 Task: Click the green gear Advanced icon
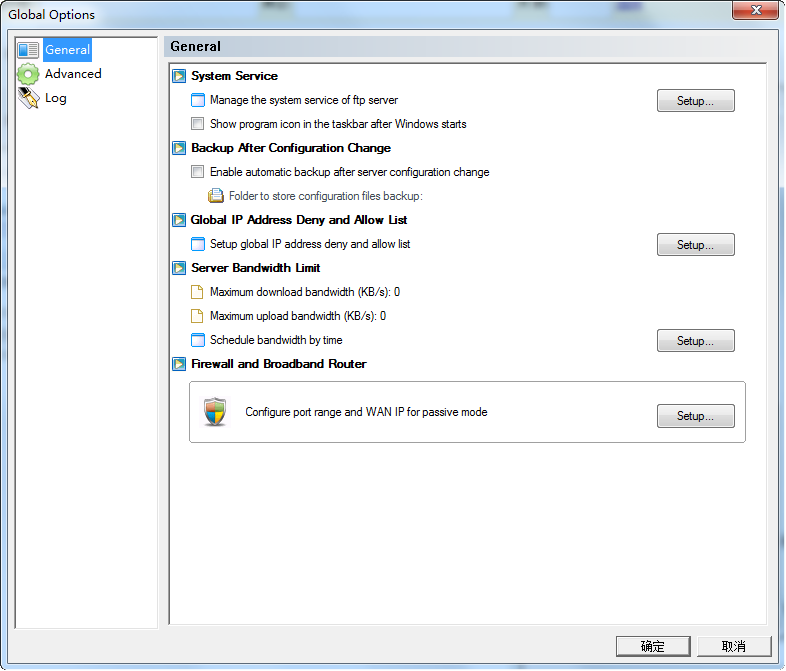pos(28,74)
